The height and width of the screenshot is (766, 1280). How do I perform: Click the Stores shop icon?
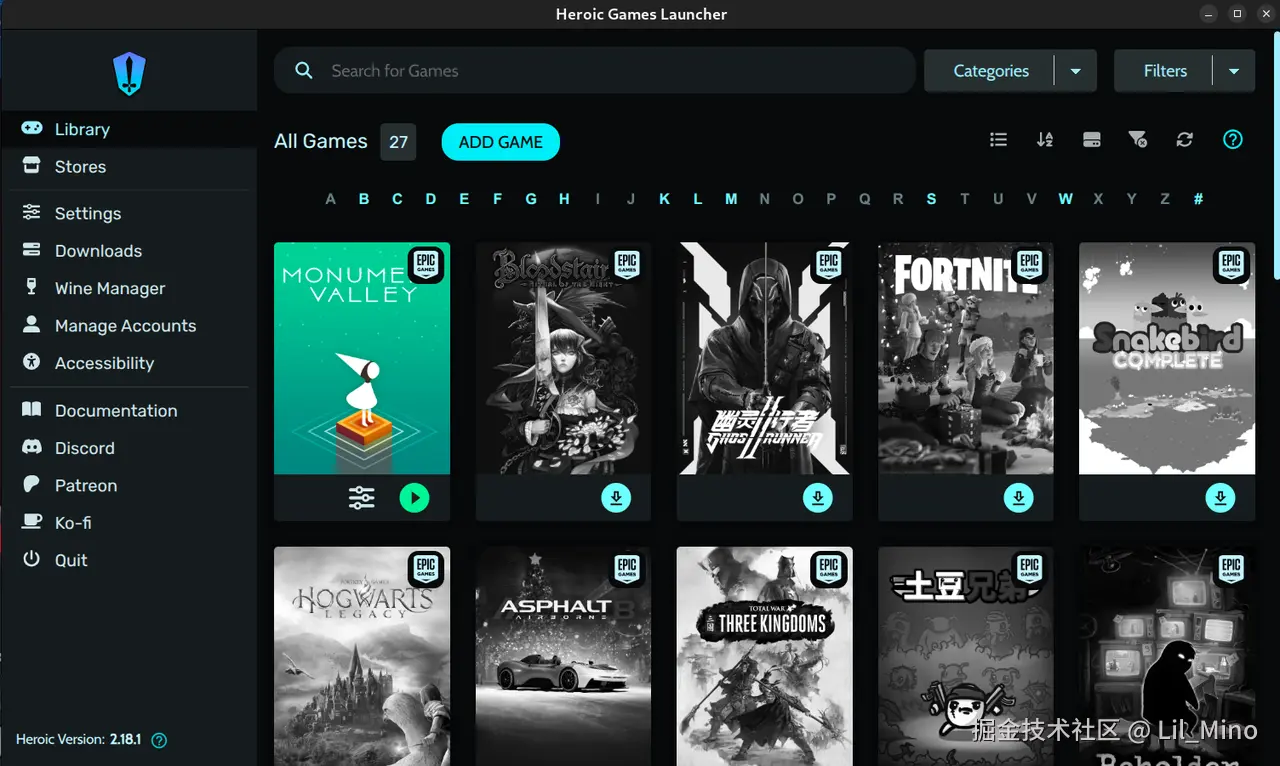pyautogui.click(x=32, y=166)
